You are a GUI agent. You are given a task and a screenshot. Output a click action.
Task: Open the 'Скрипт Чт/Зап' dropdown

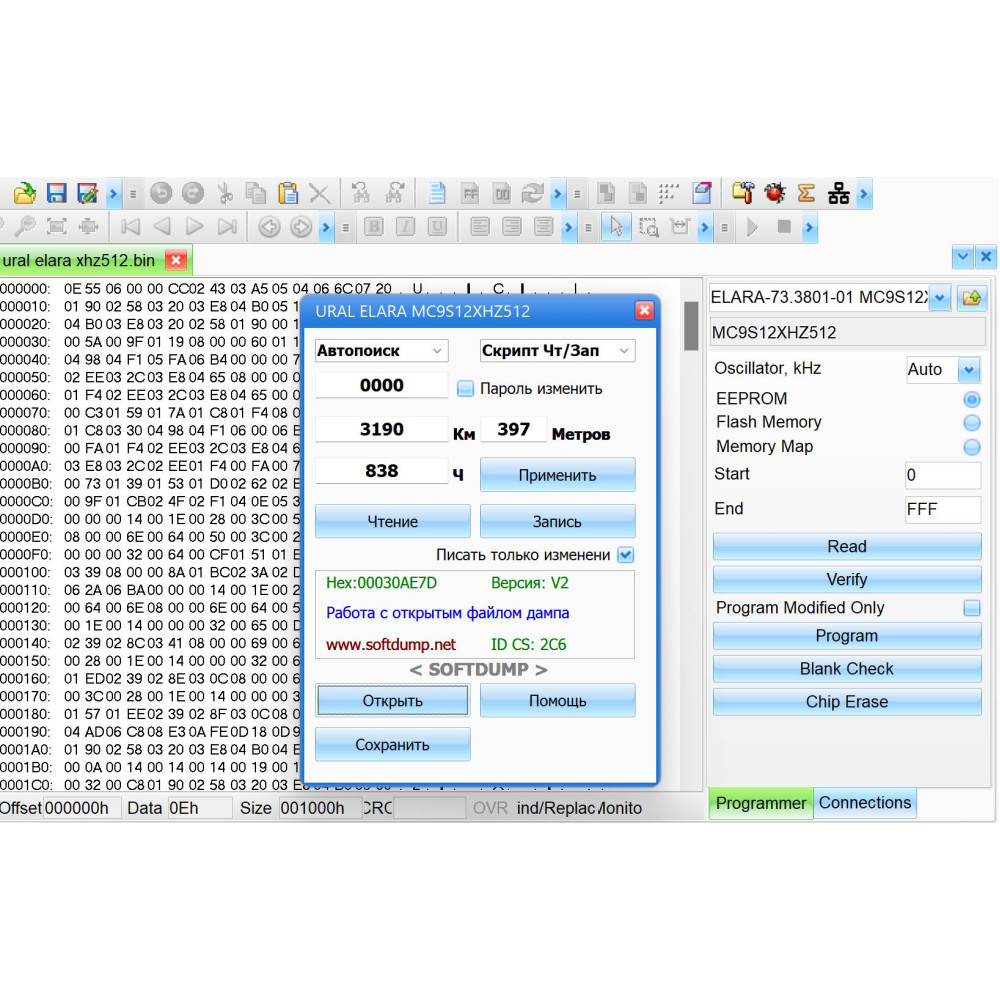pos(557,351)
